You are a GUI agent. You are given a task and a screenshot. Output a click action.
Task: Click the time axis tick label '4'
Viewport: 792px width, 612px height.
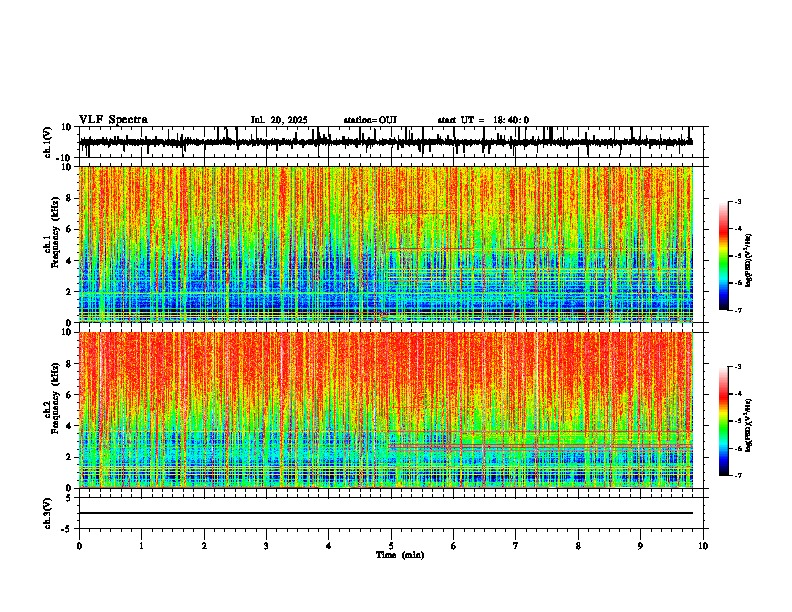pyautogui.click(x=329, y=546)
